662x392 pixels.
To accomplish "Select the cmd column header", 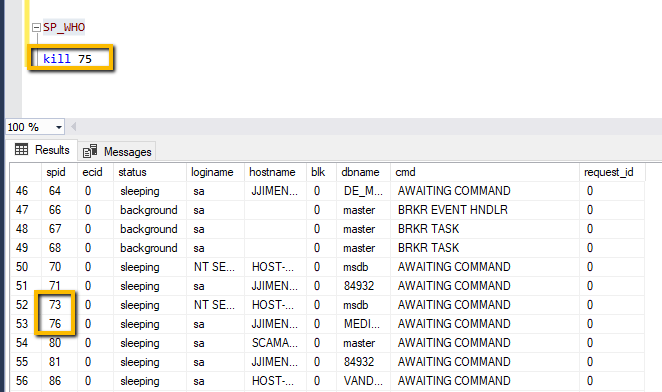I will point(485,172).
